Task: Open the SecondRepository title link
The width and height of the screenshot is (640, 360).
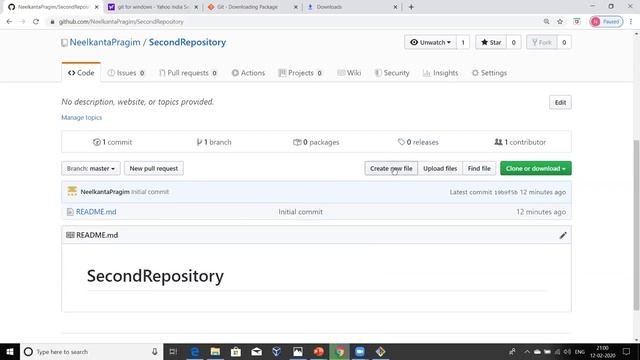Action: 187,42
